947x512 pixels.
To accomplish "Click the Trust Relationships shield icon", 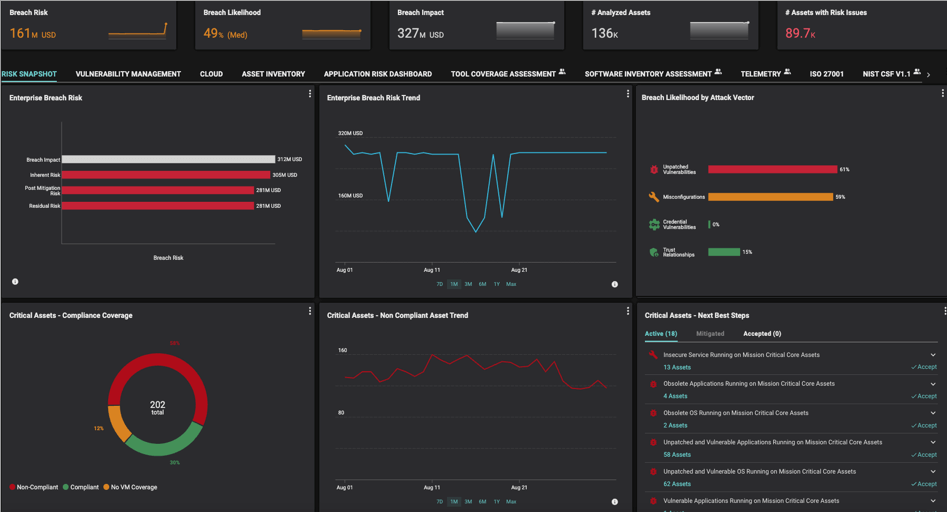I will 653,252.
